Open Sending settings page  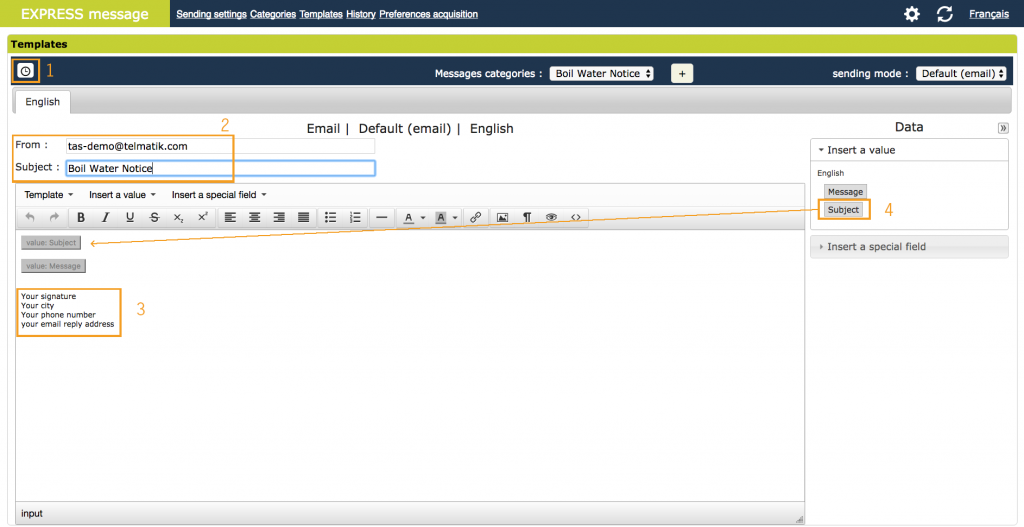212,14
